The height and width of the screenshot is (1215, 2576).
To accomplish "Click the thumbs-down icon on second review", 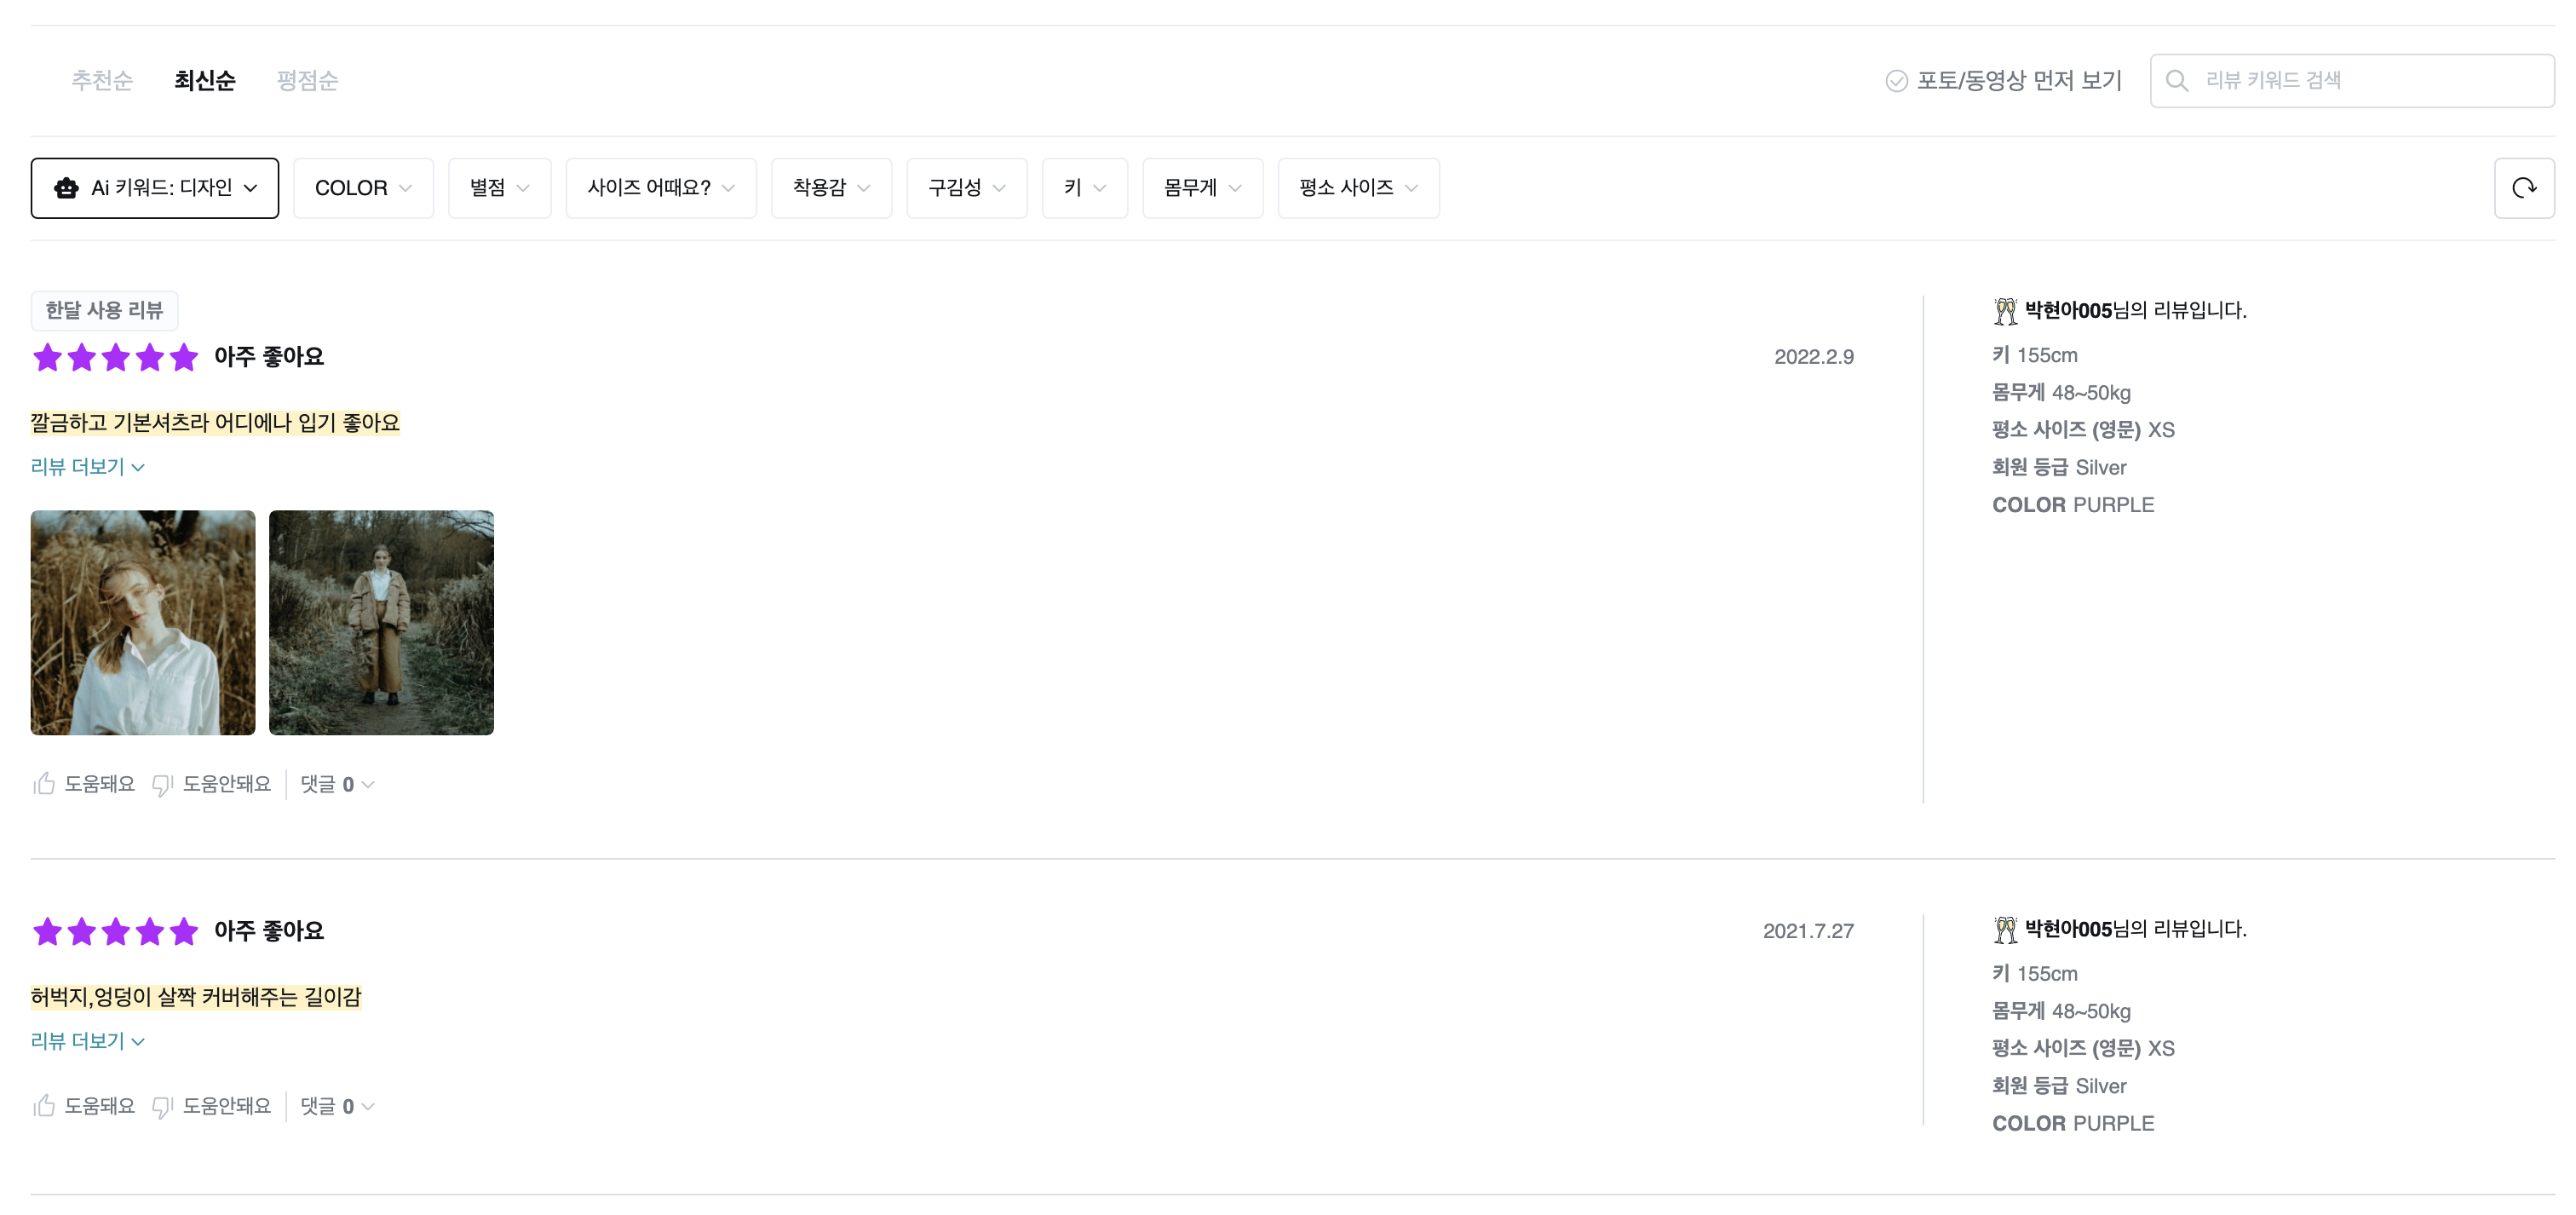I will coord(163,1106).
